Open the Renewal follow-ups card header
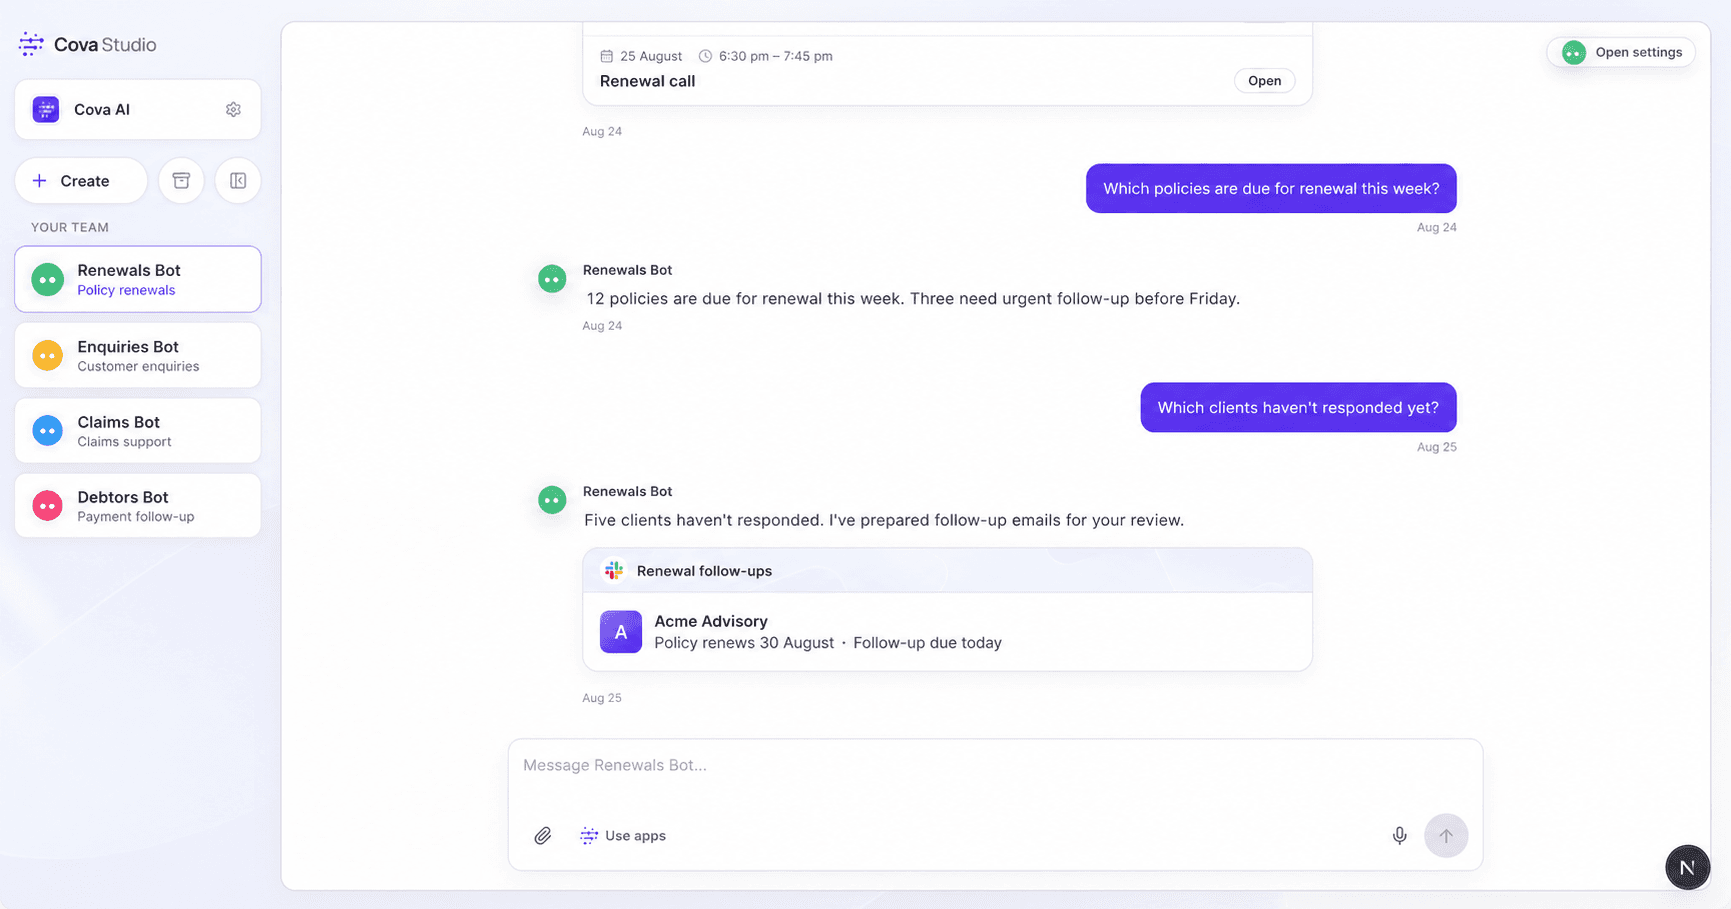Screen dimensions: 1731x909 tap(947, 571)
